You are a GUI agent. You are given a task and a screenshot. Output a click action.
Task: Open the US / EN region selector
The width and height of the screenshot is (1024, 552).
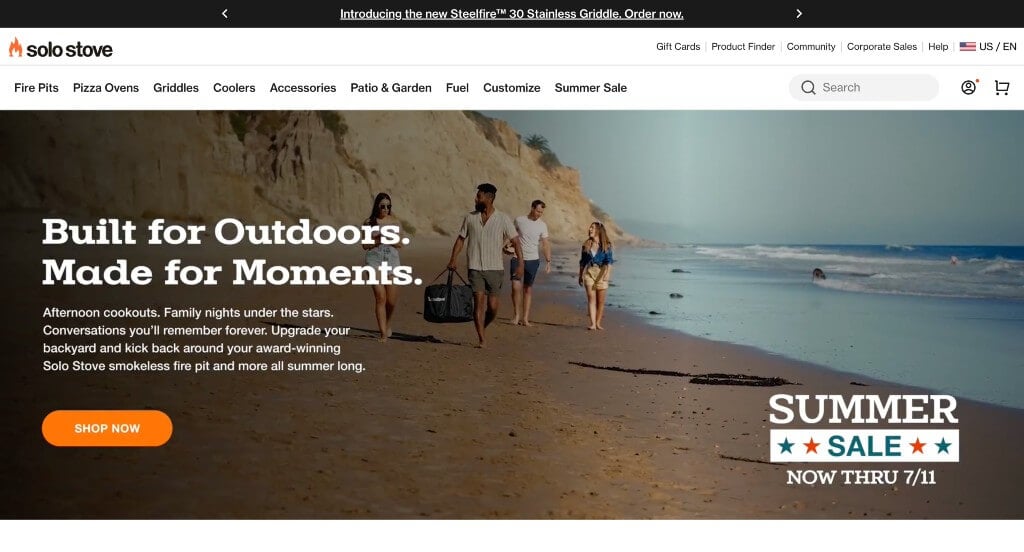coord(987,46)
